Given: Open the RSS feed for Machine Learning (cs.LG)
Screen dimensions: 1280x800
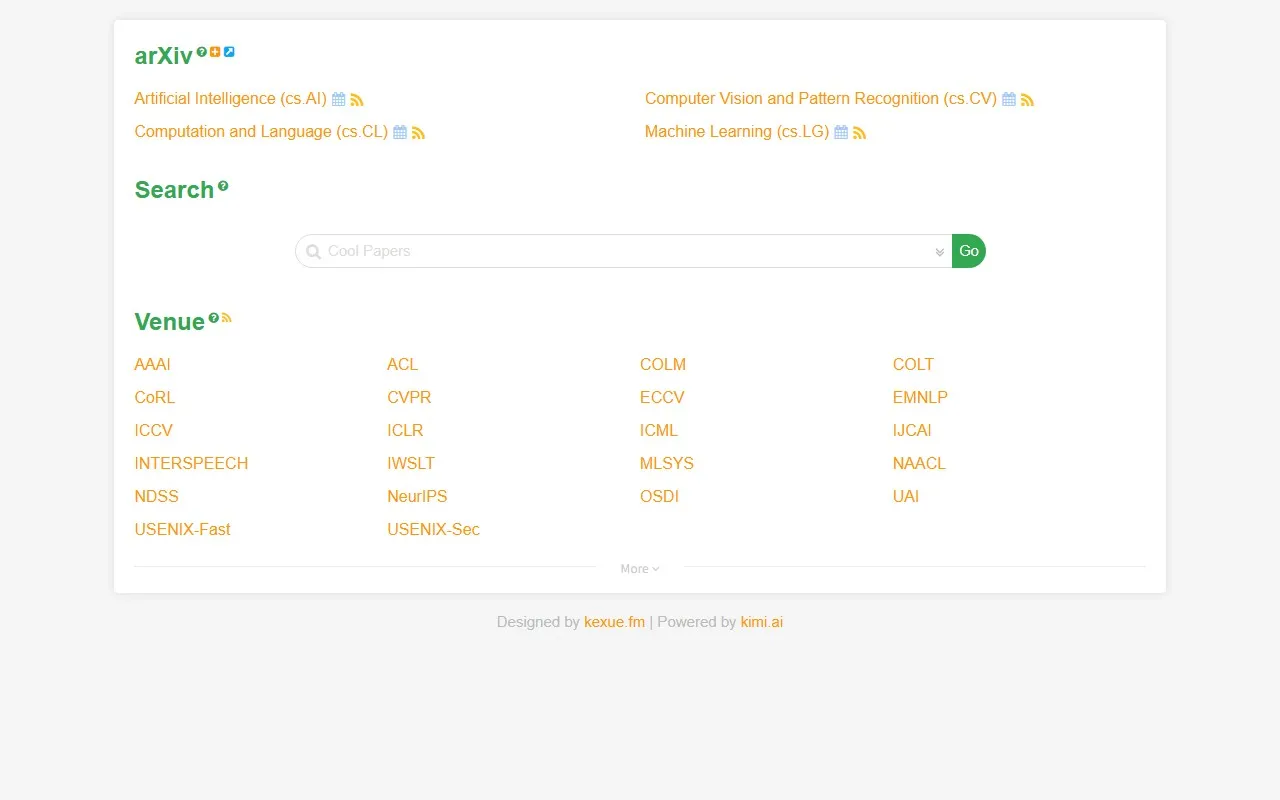Looking at the screenshot, I should tap(859, 132).
